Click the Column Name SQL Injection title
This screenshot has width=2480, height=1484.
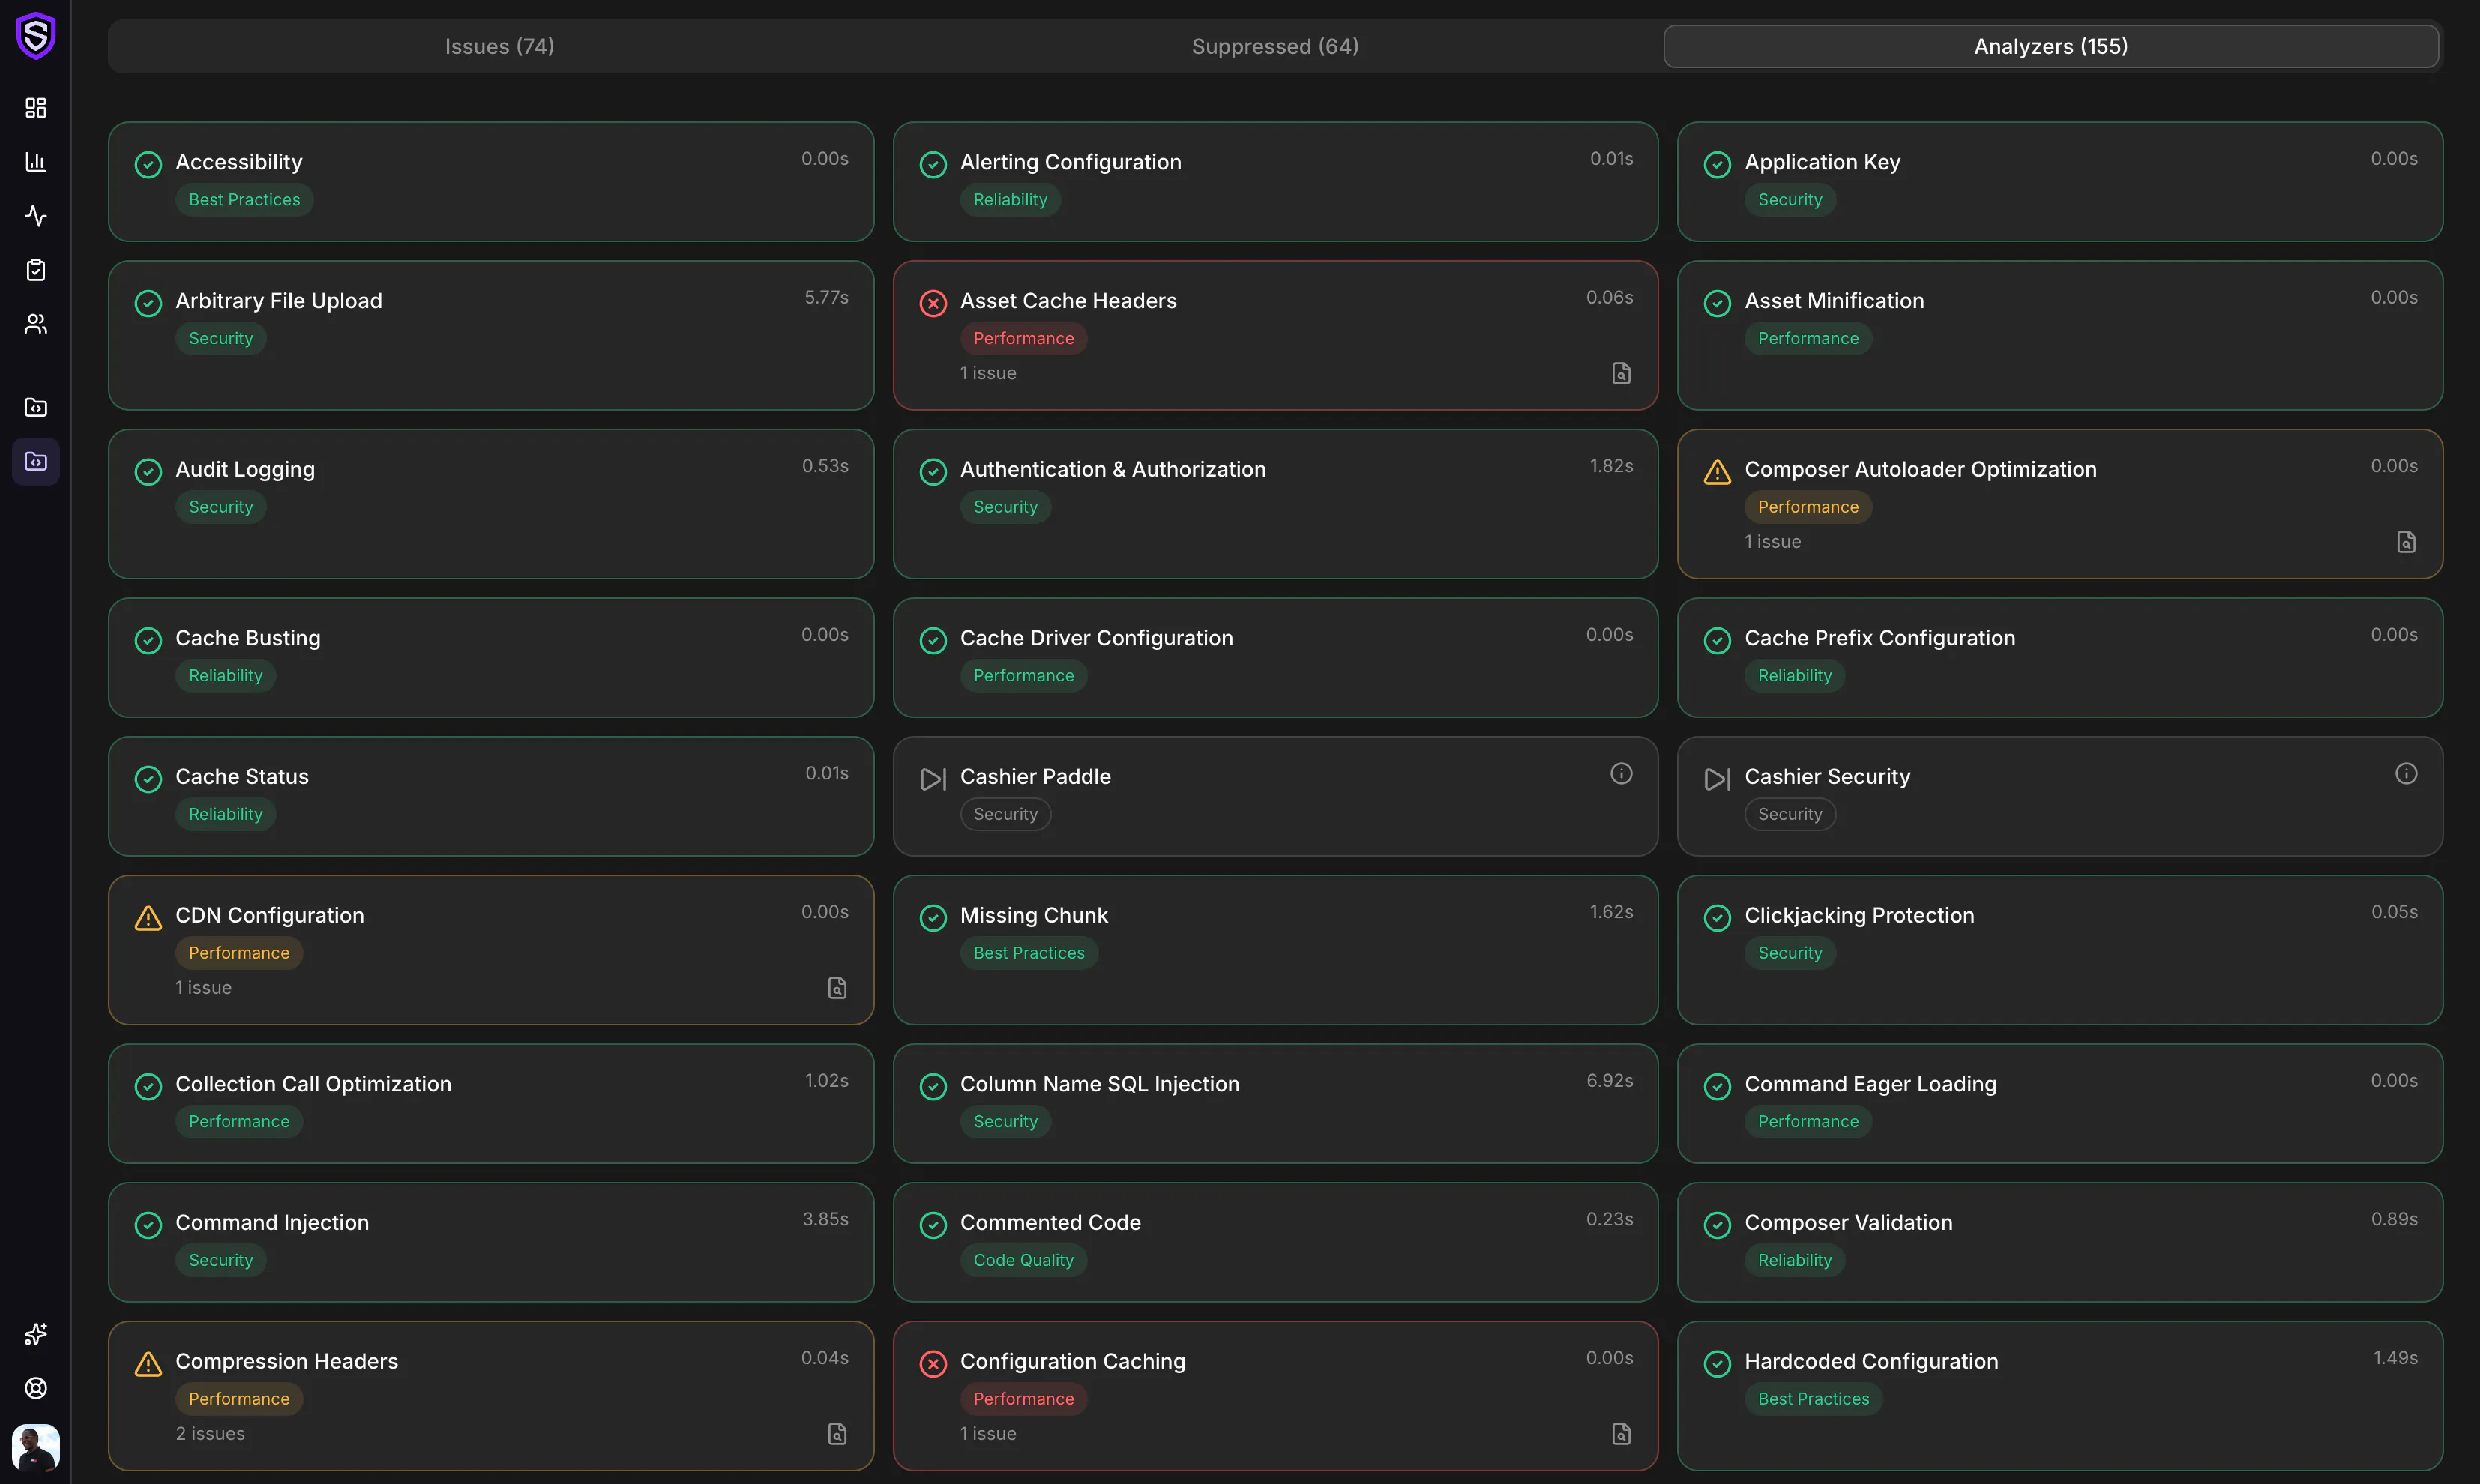coord(1099,1084)
